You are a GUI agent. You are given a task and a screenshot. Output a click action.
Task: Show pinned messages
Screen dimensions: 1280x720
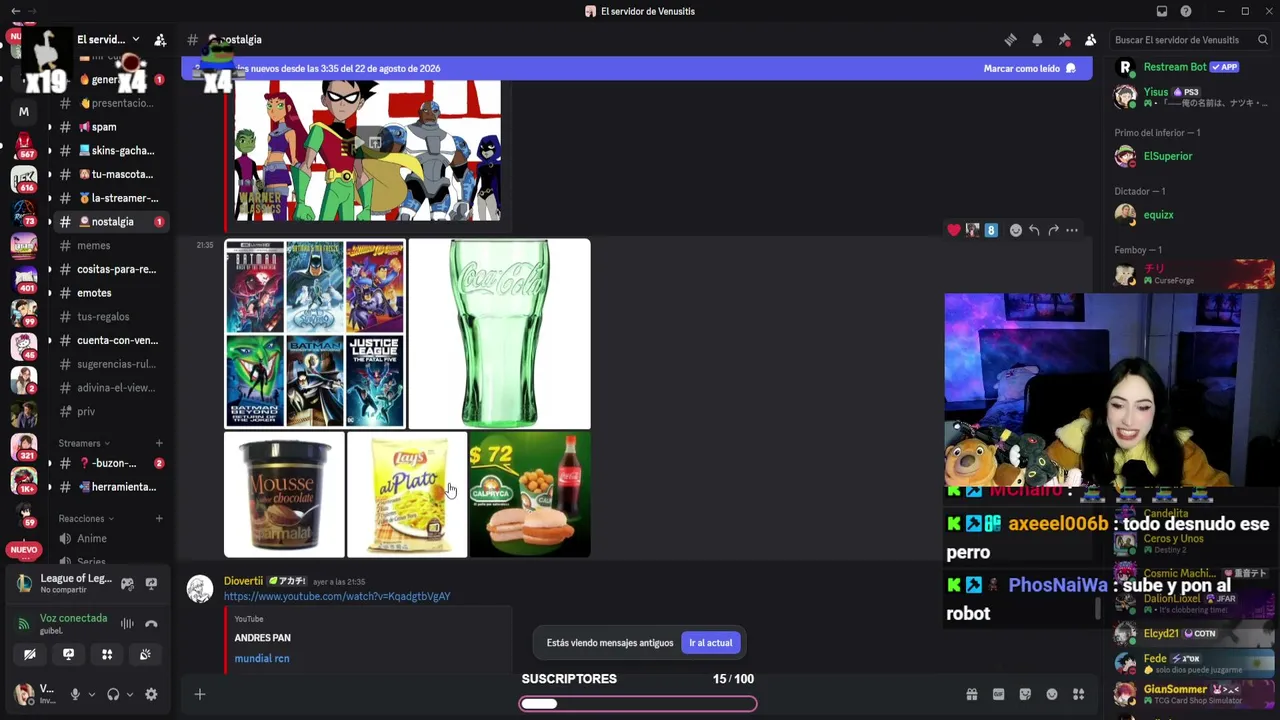[1064, 40]
